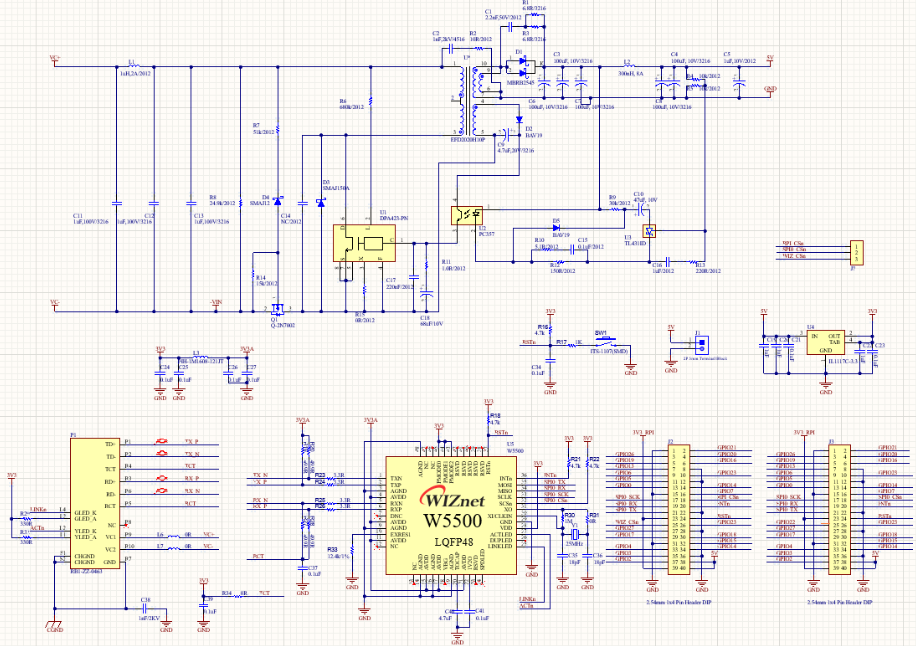The width and height of the screenshot is (916, 646).
Task: Select the R6 680k resistor
Action: click(371, 101)
